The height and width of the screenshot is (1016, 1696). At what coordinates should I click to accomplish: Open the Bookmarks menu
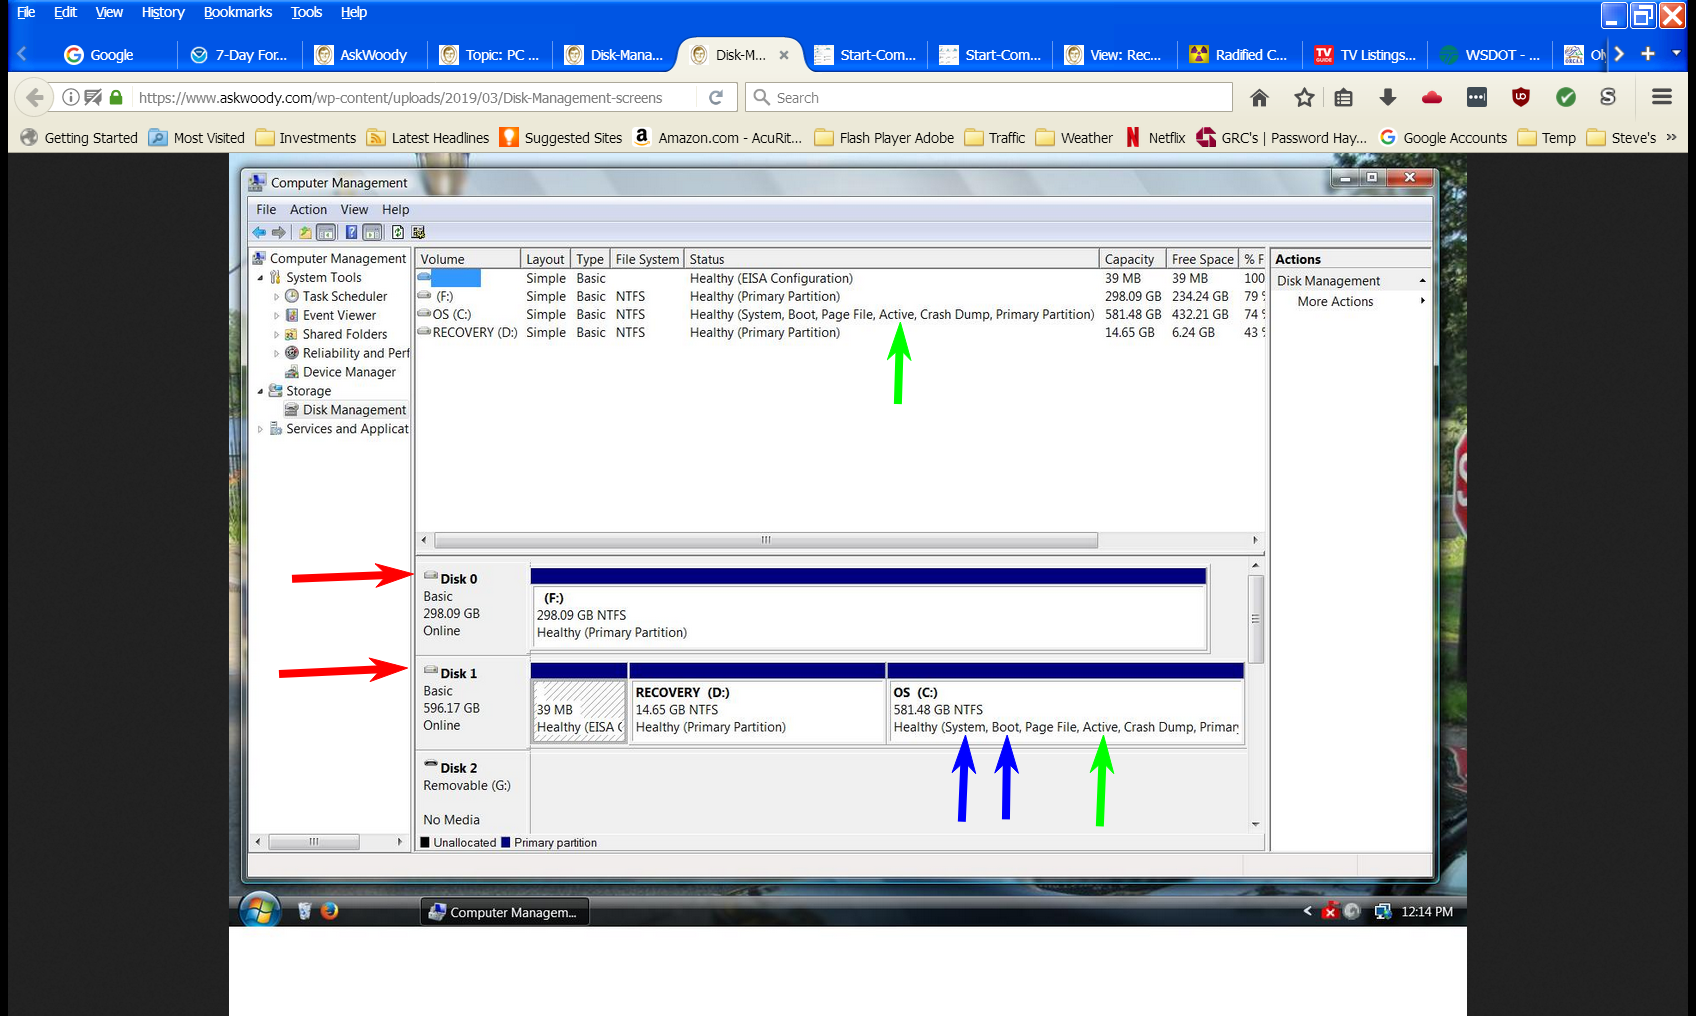[237, 12]
